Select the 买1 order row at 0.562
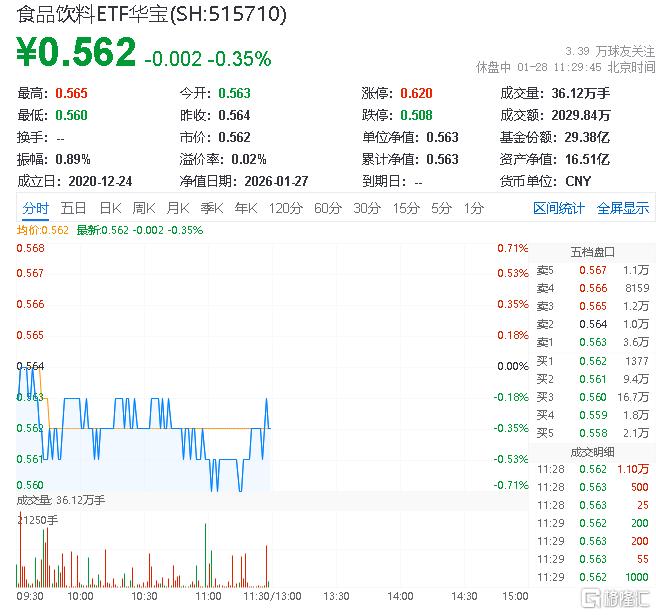This screenshot has height=615, width=656. [593, 361]
